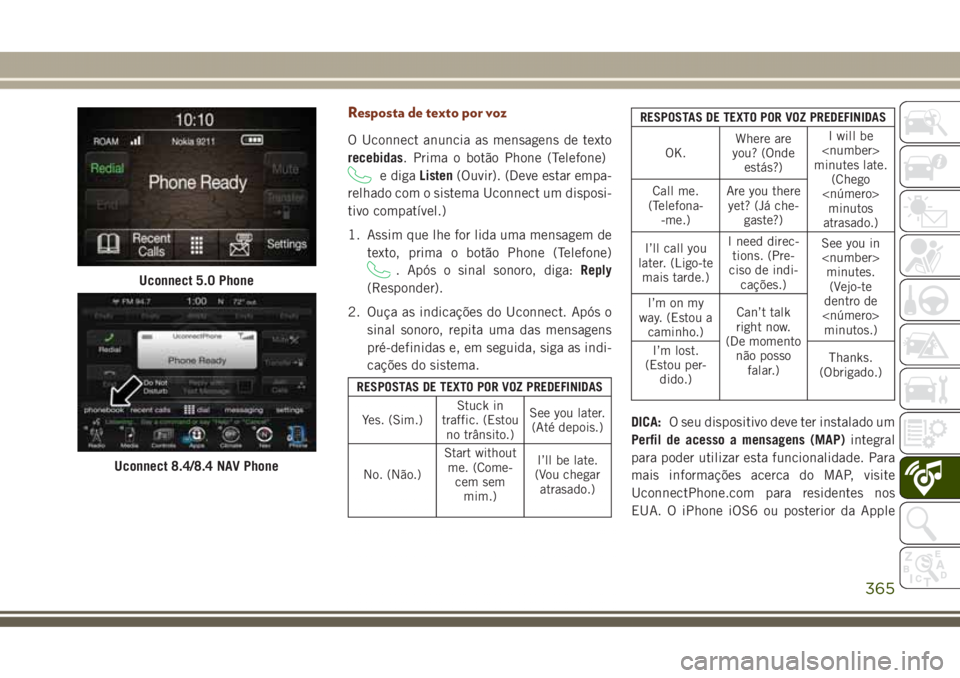Select the key and steering wheel tab
The width and height of the screenshot is (960, 678).
coord(929,300)
